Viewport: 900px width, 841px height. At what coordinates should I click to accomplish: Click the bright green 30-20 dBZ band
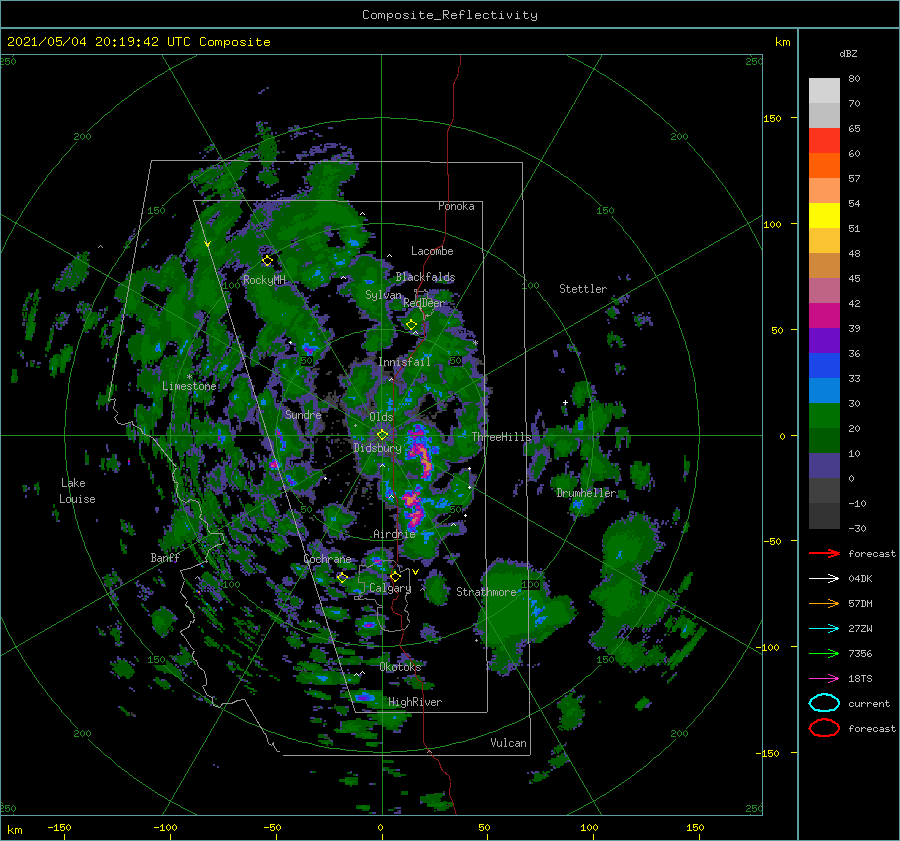pos(824,416)
